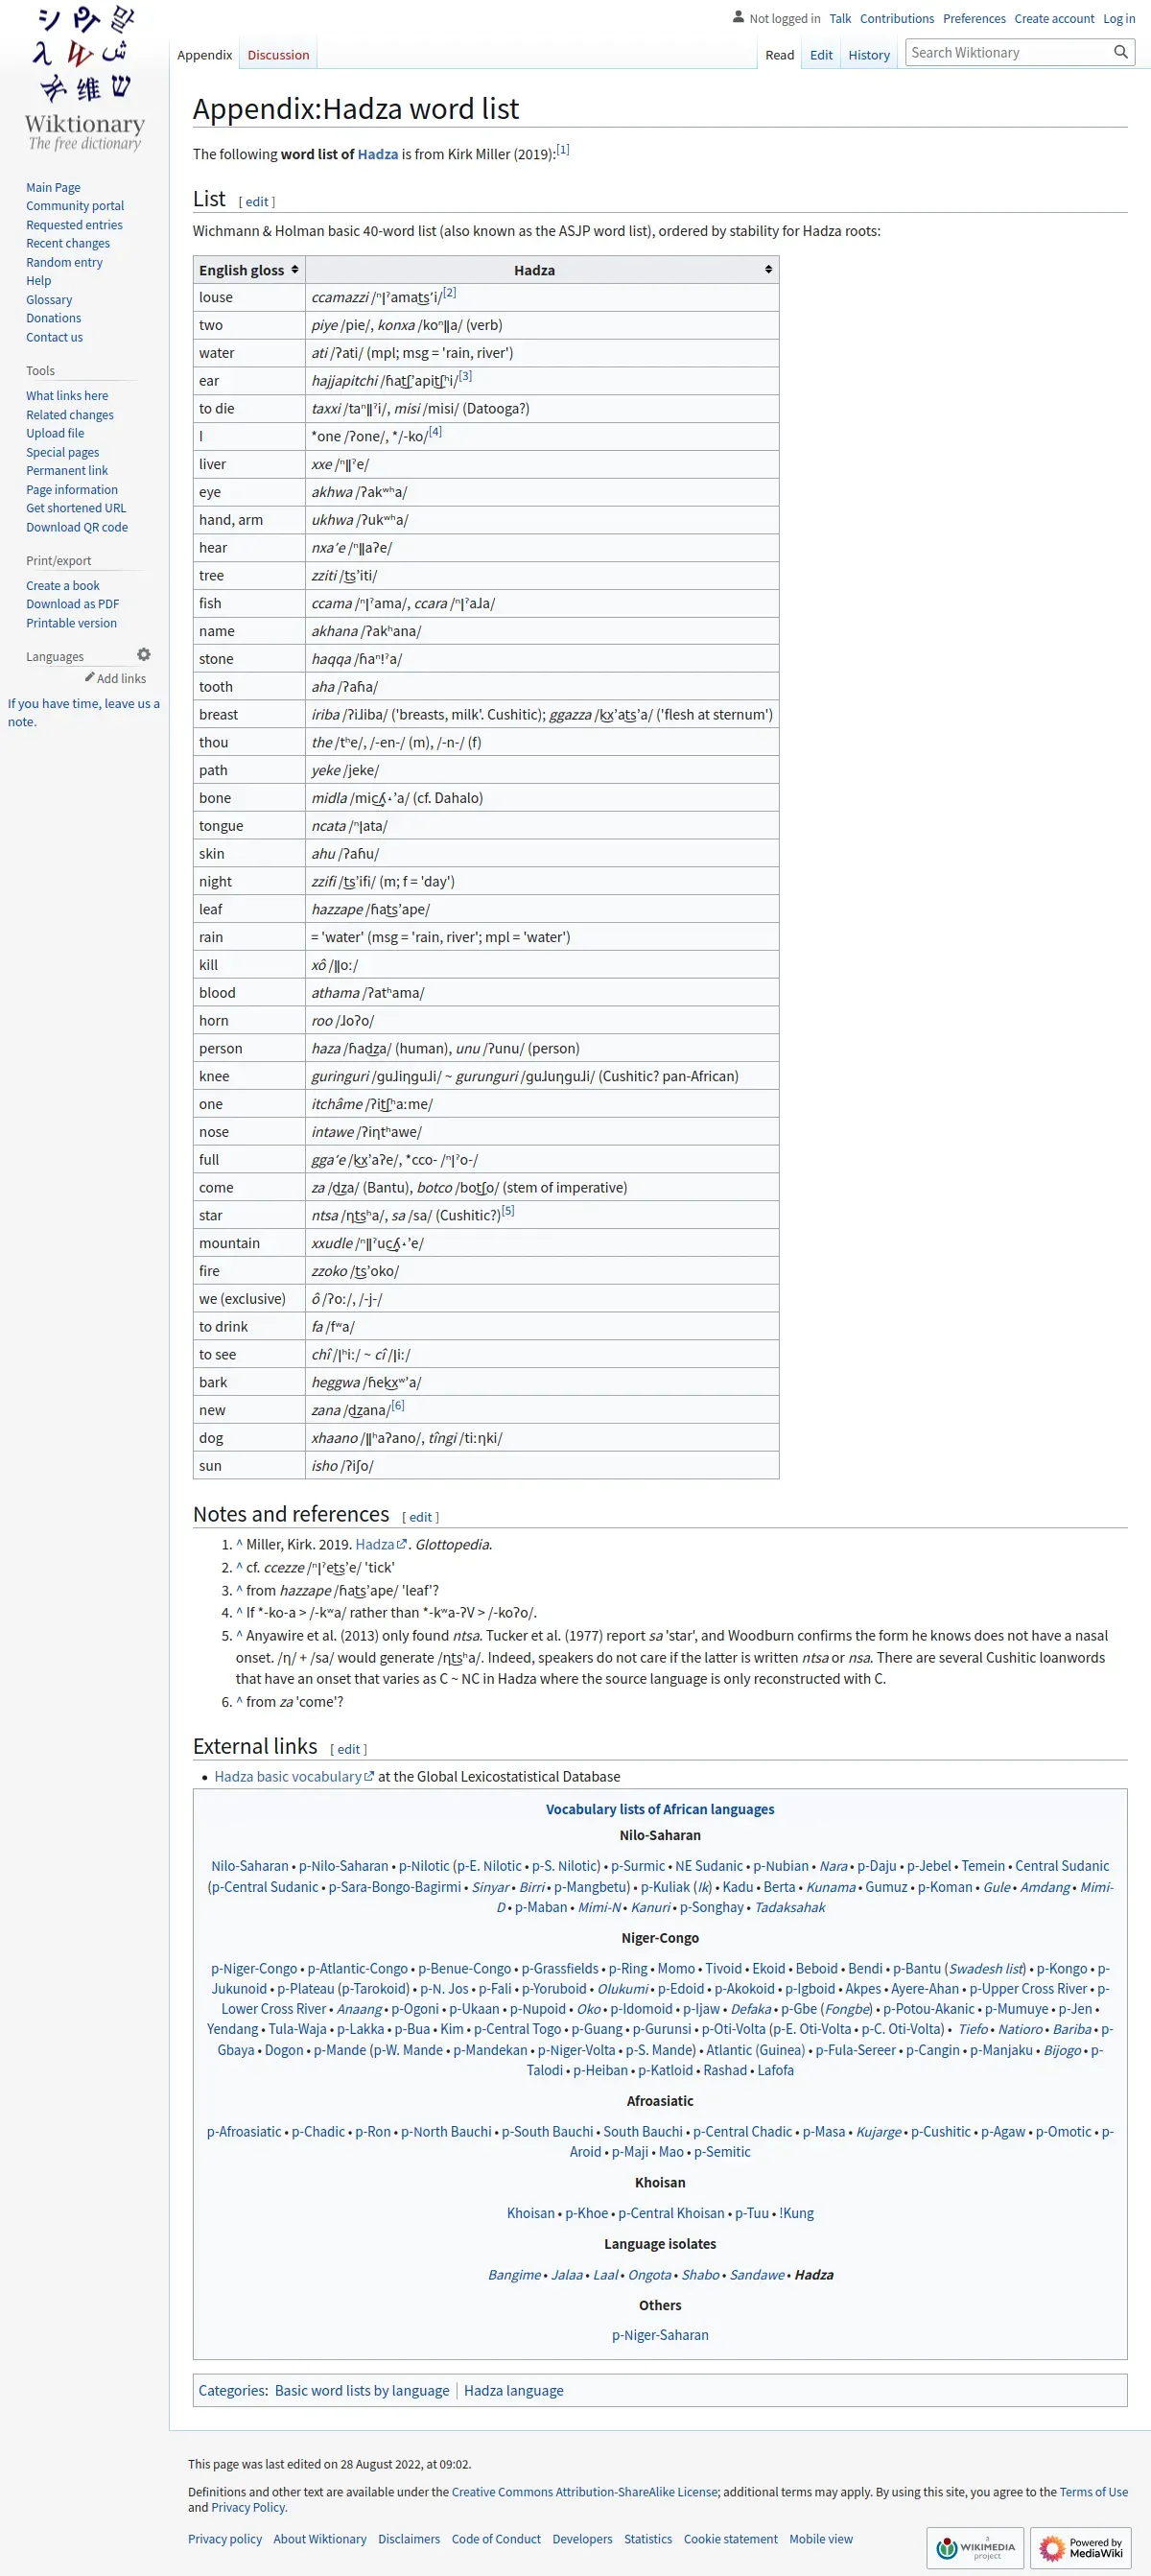The image size is (1151, 2576).
Task: Click the Wiktionary logo image
Action: [84, 79]
